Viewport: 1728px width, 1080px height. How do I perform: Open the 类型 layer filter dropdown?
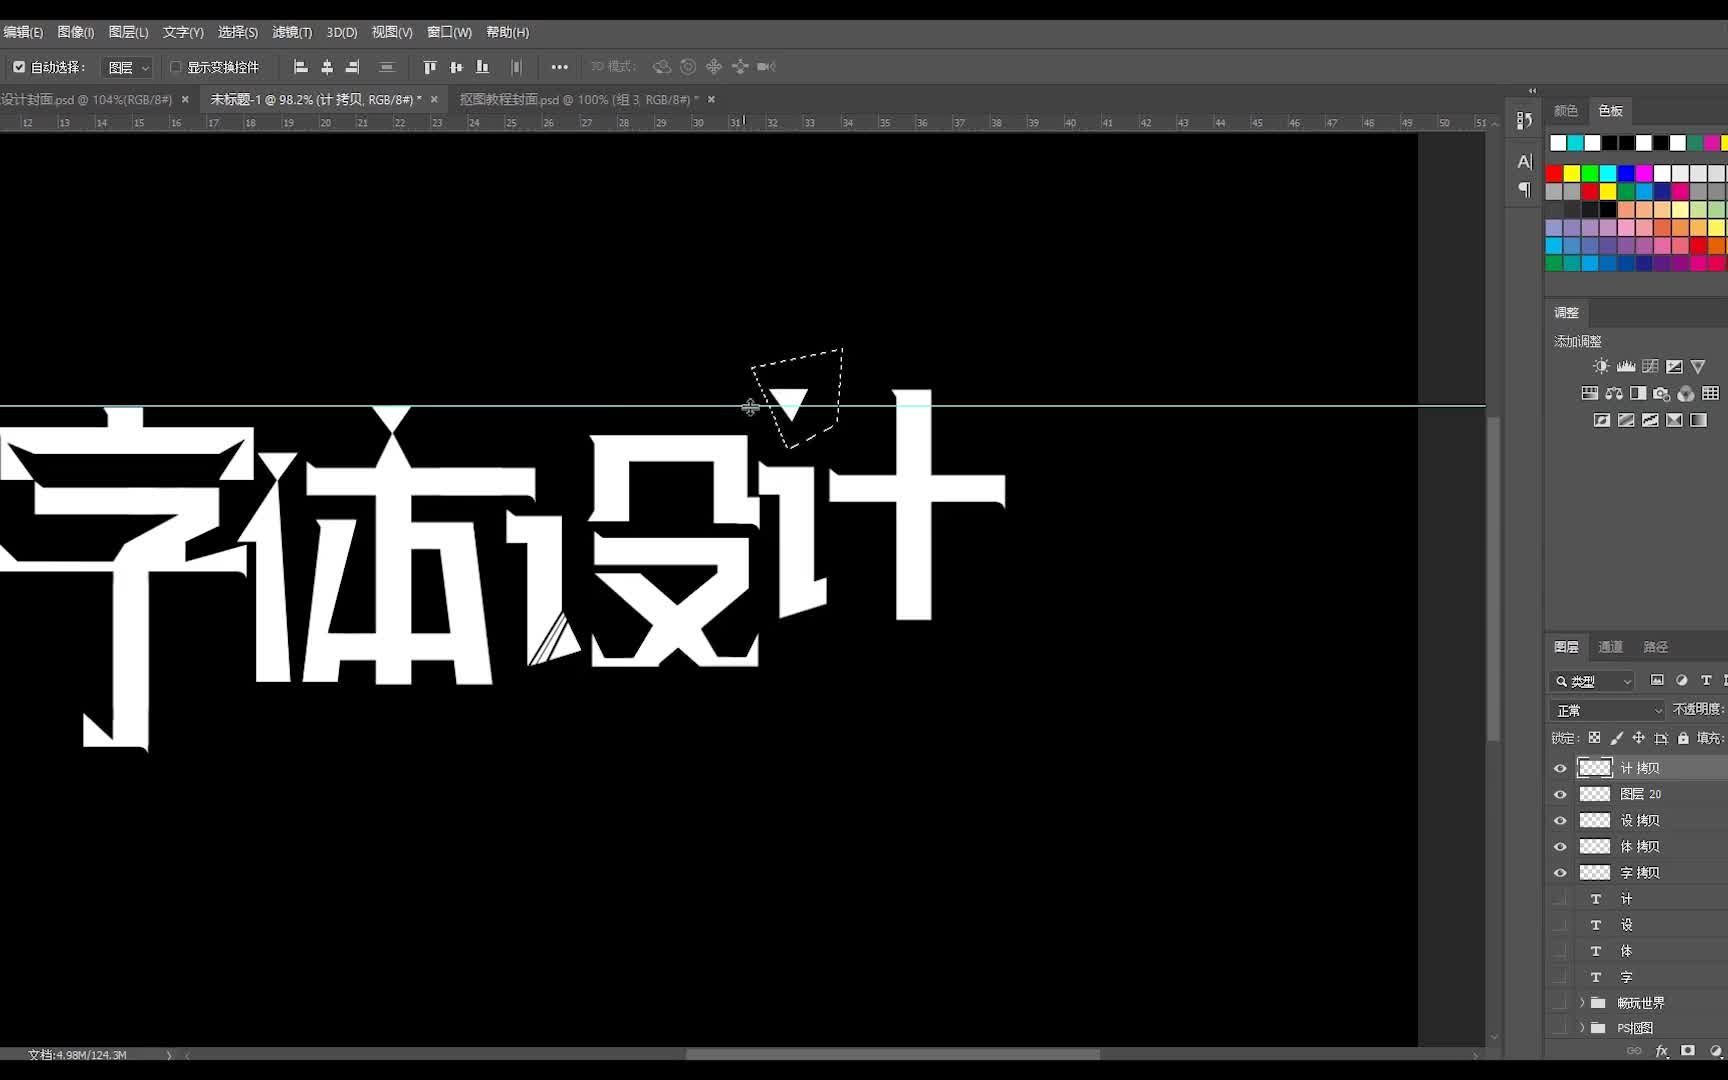[1592, 681]
